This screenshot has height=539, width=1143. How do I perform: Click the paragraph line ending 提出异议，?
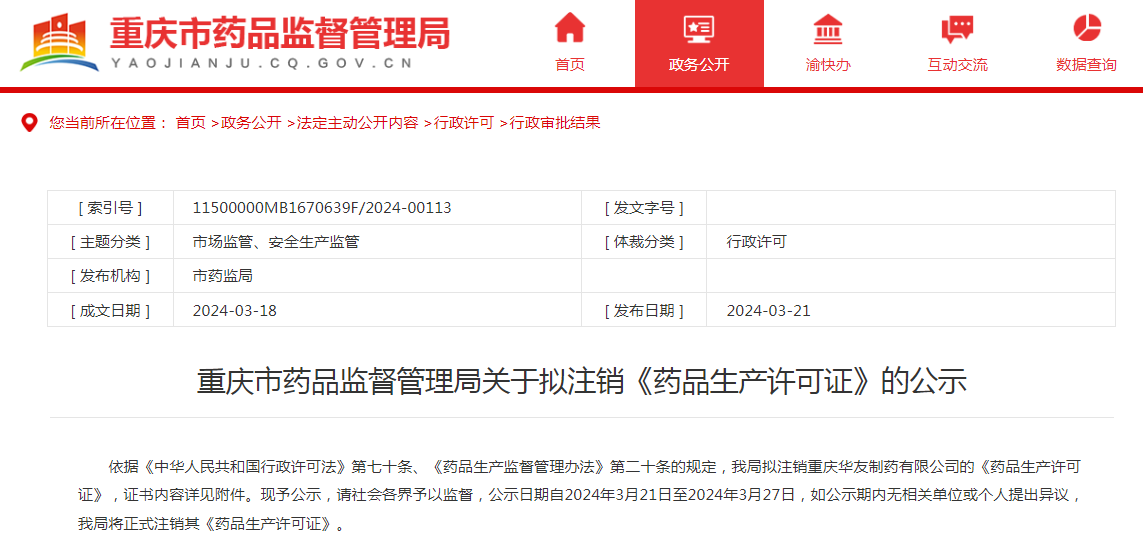579,495
